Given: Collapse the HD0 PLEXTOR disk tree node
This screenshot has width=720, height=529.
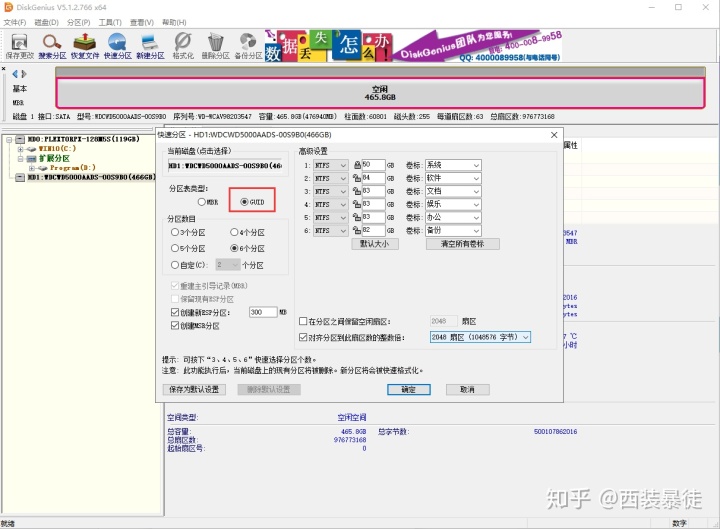Looking at the screenshot, I should tap(9, 139).
